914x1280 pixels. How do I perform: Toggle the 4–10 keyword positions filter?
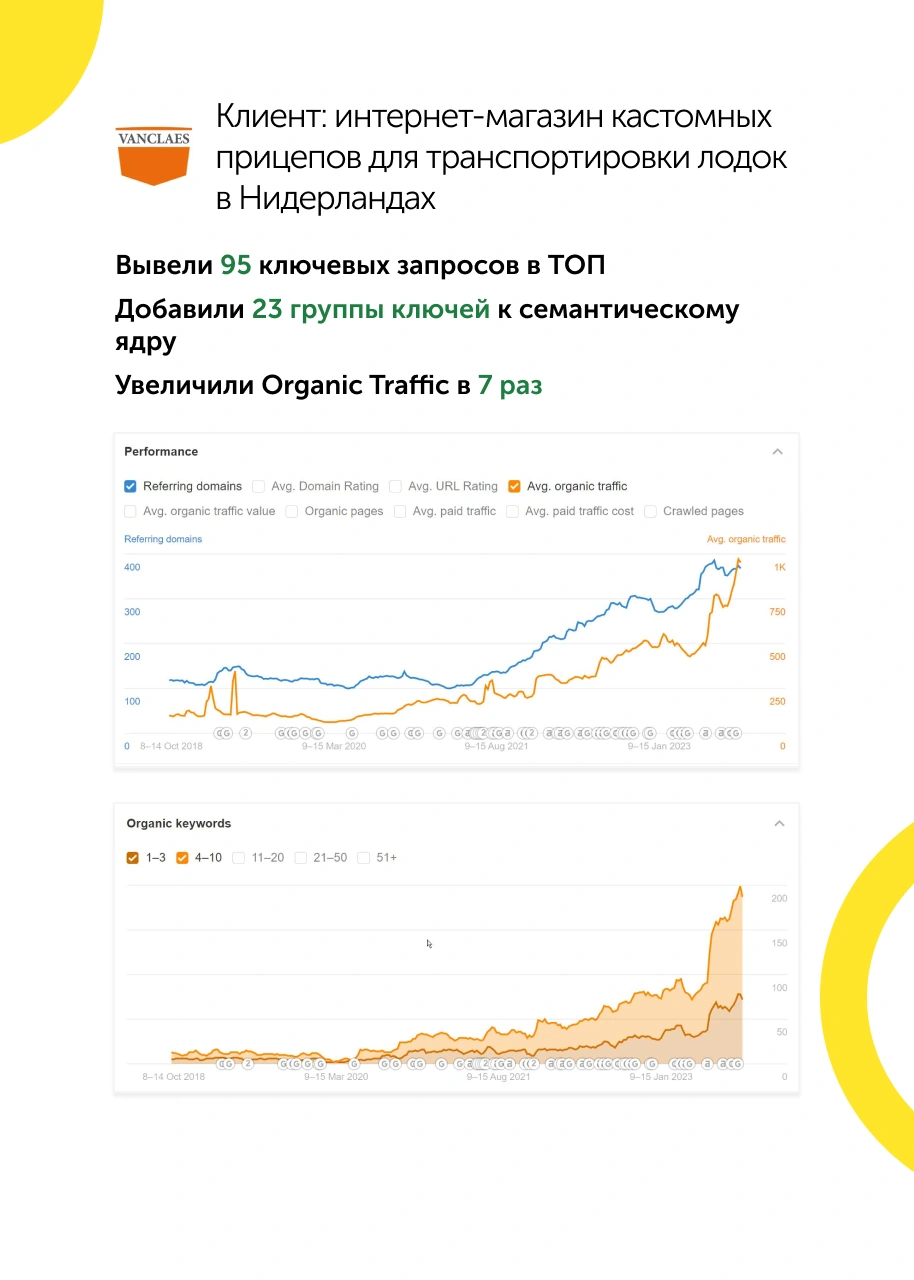182,858
